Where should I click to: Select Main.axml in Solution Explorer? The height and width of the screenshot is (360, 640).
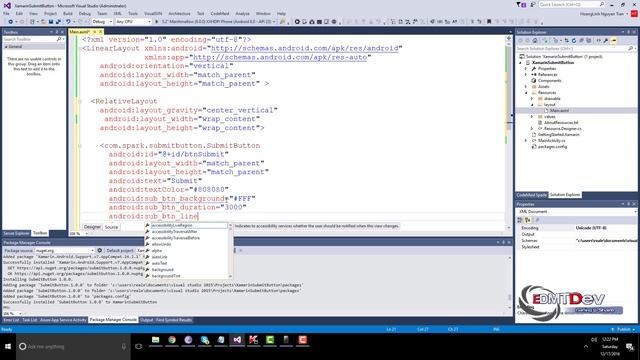(x=559, y=111)
